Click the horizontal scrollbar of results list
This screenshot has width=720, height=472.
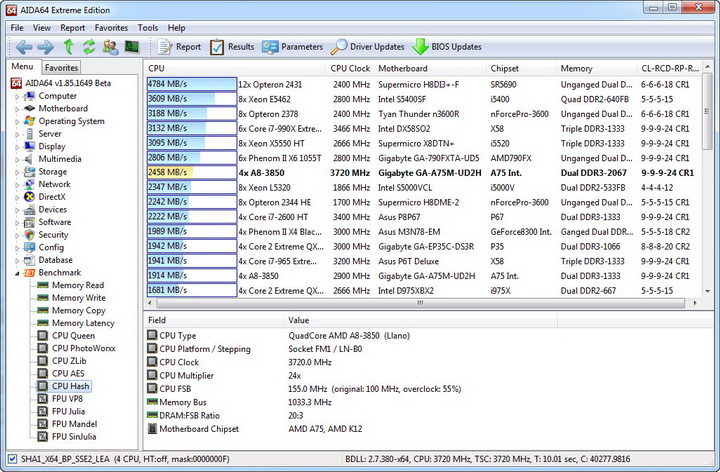420,303
